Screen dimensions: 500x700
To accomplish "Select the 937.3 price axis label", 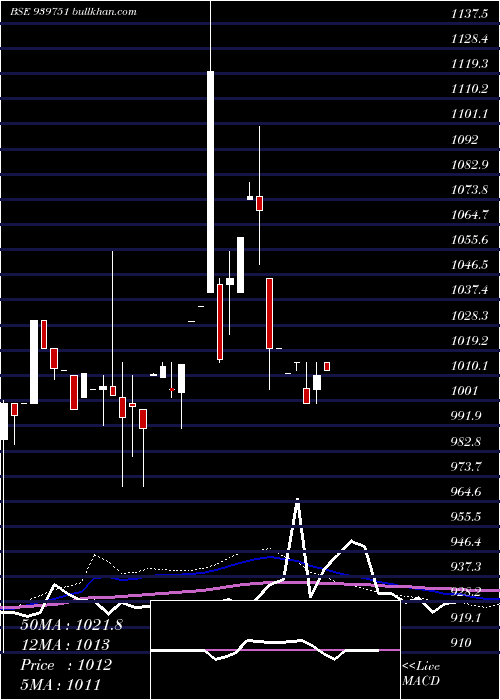I will point(467,567).
